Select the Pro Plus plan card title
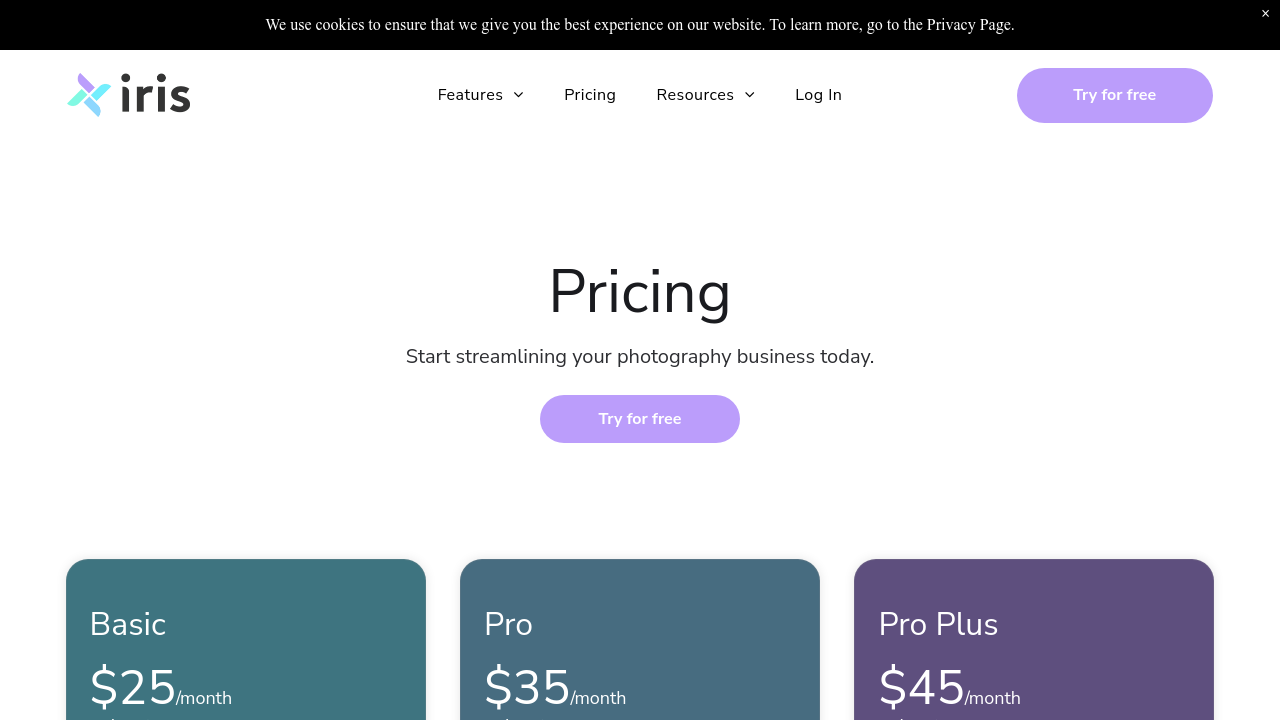This screenshot has height=720, width=1280. pos(938,624)
